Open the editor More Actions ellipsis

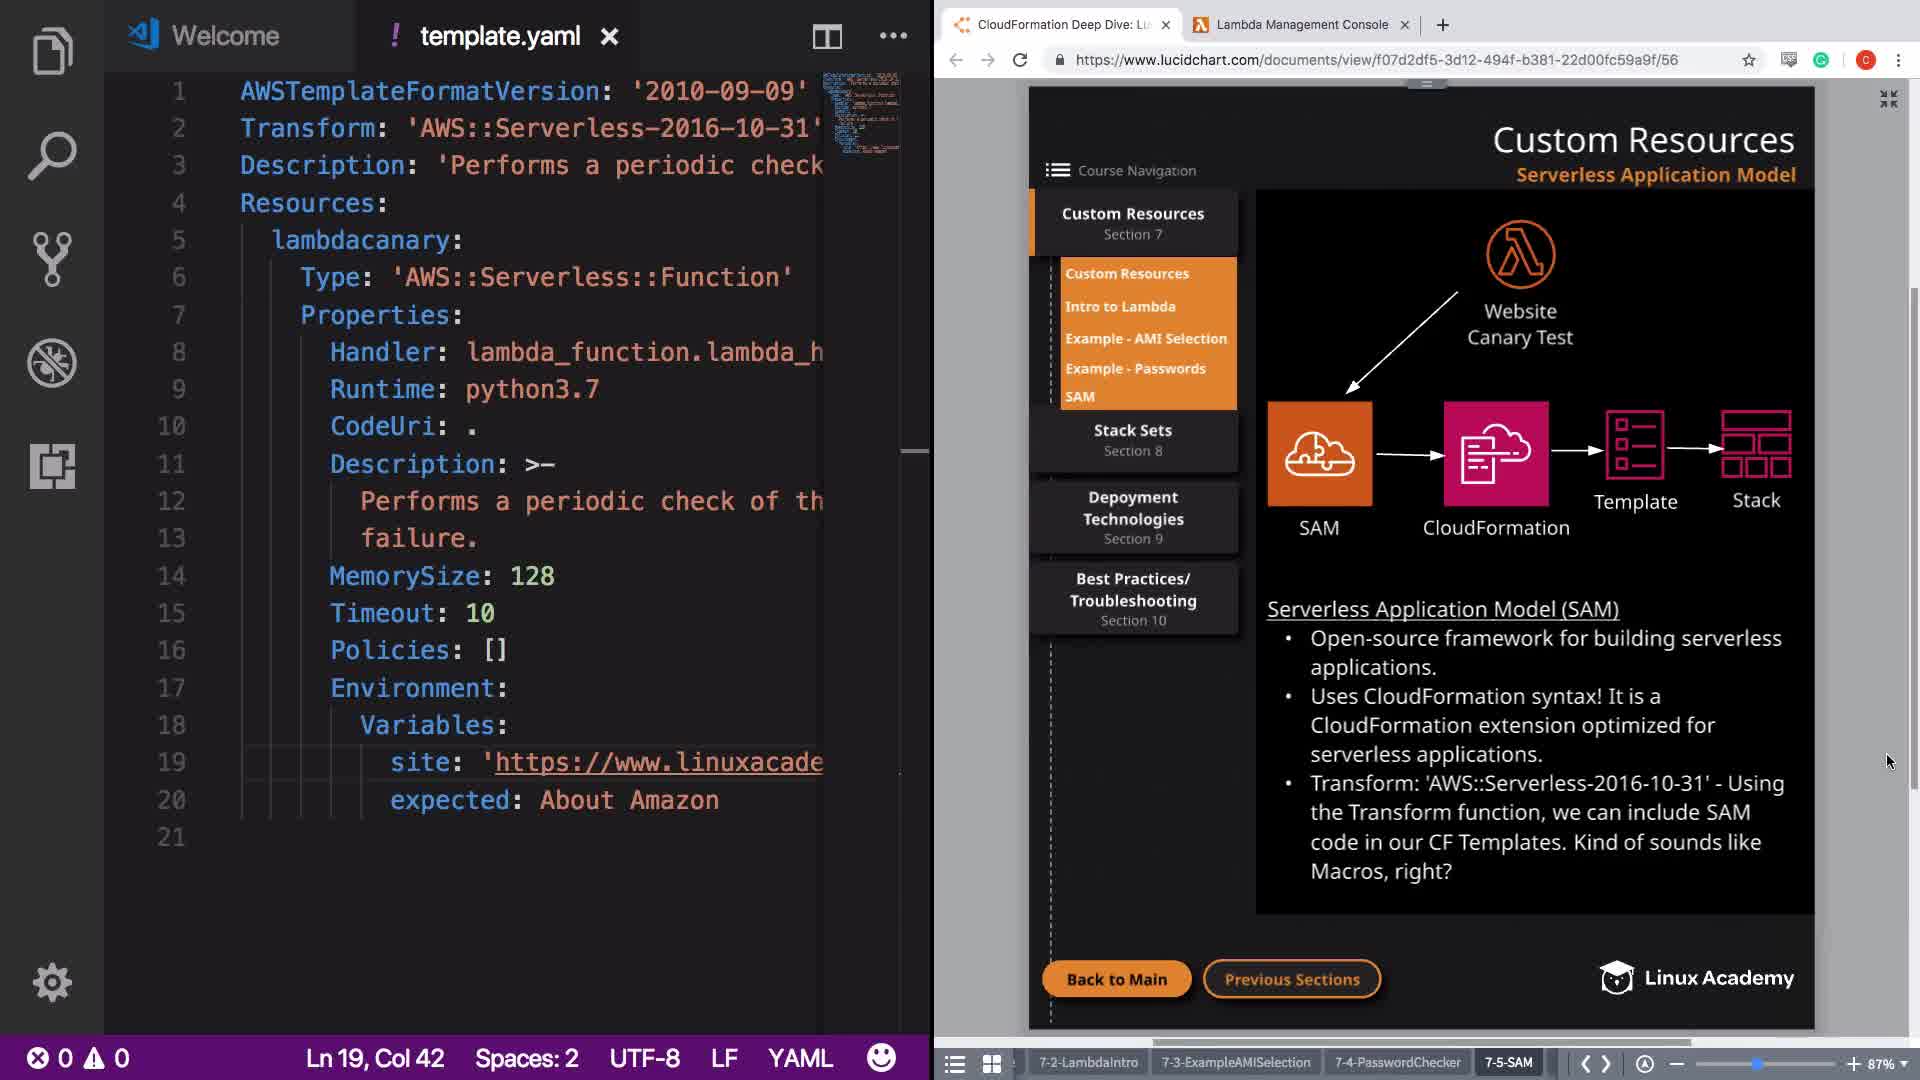(x=893, y=36)
